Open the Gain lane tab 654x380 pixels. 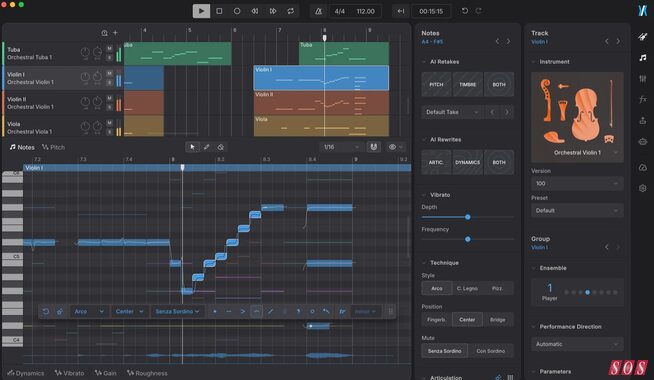pos(106,373)
